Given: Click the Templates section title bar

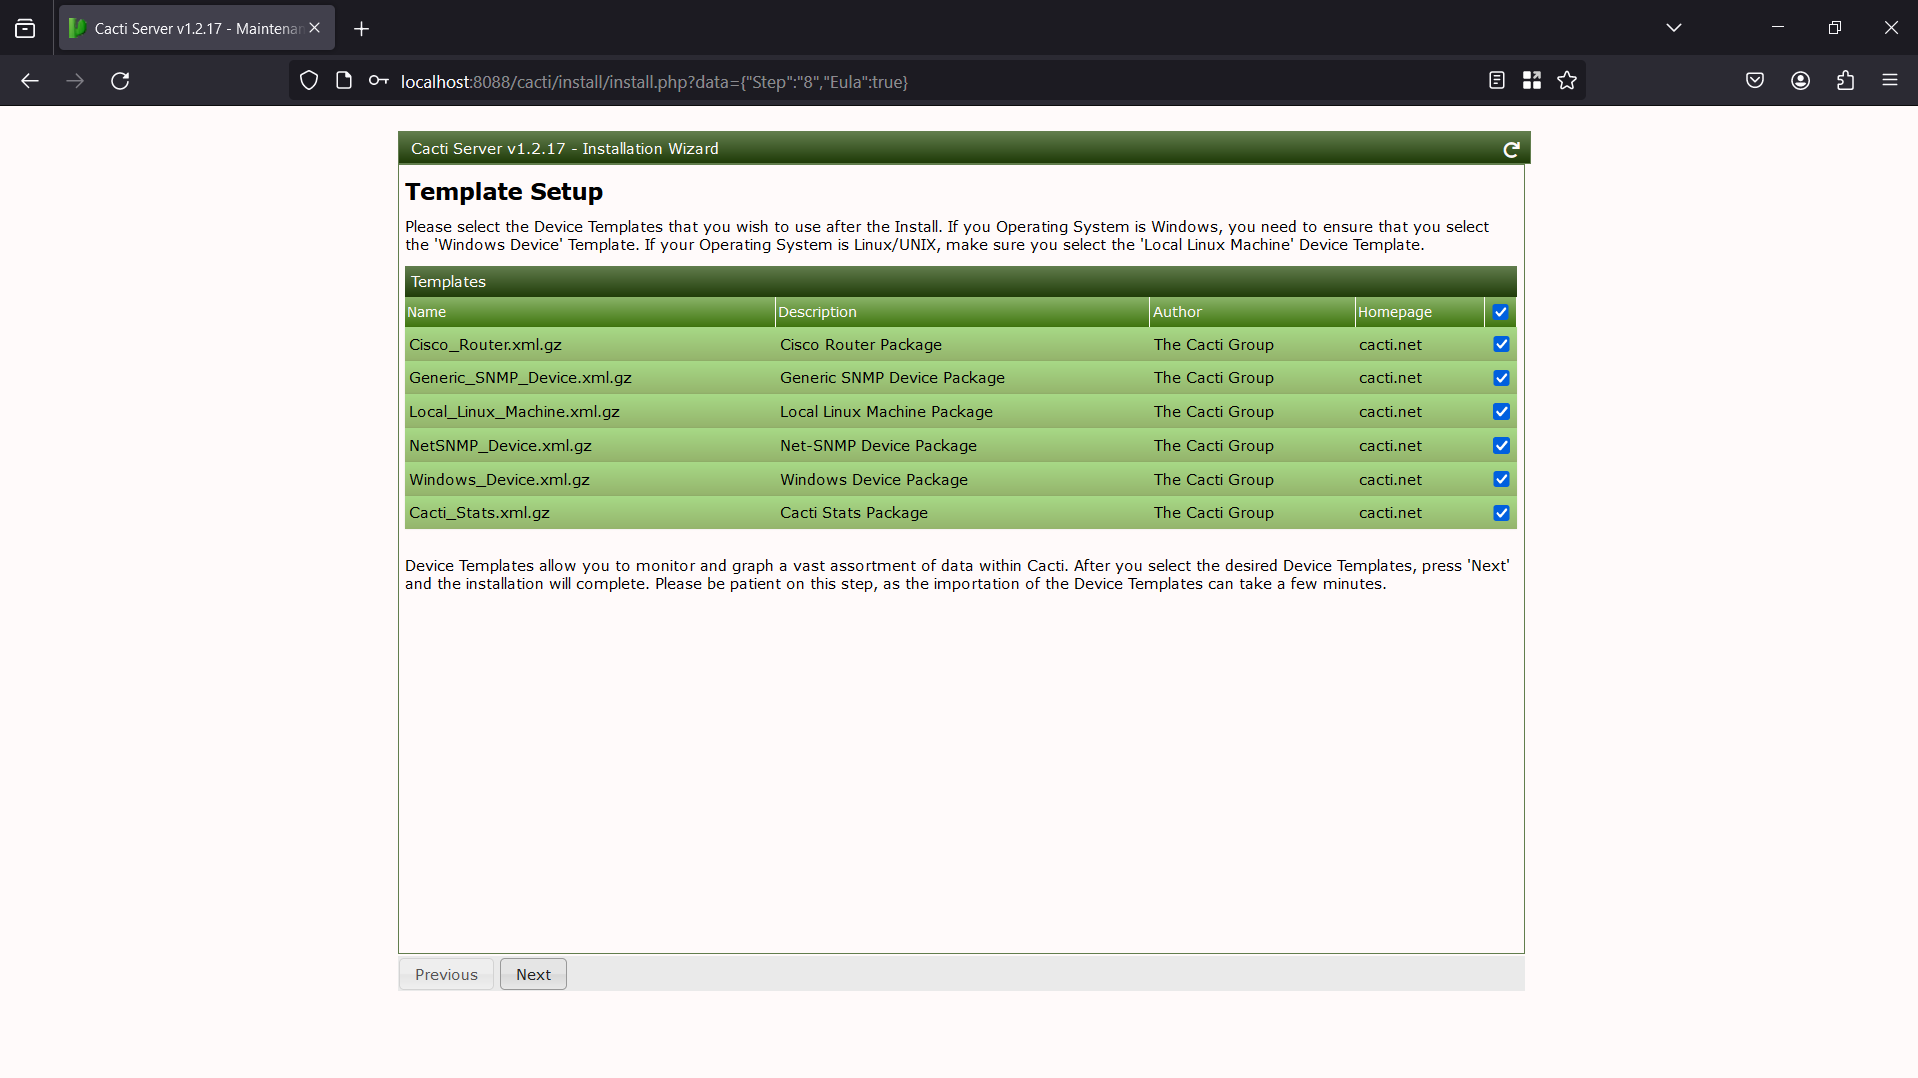Looking at the screenshot, I should pos(960,282).
